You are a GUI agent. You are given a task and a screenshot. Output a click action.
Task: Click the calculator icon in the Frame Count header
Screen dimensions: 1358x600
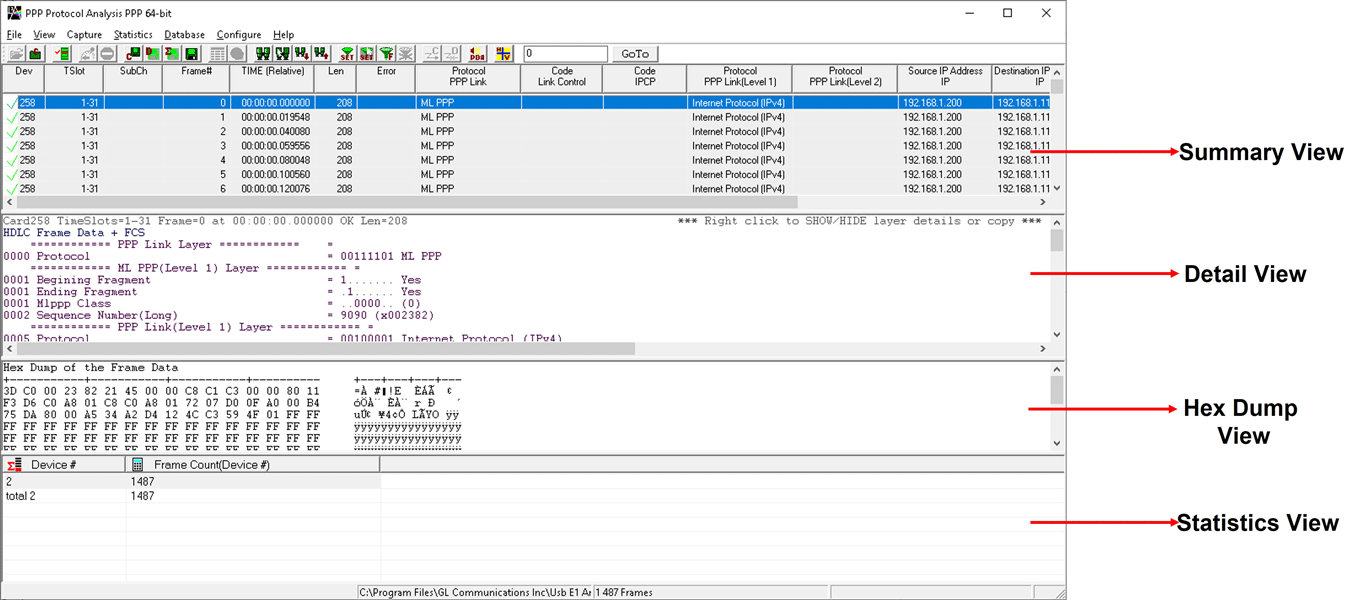(x=138, y=465)
